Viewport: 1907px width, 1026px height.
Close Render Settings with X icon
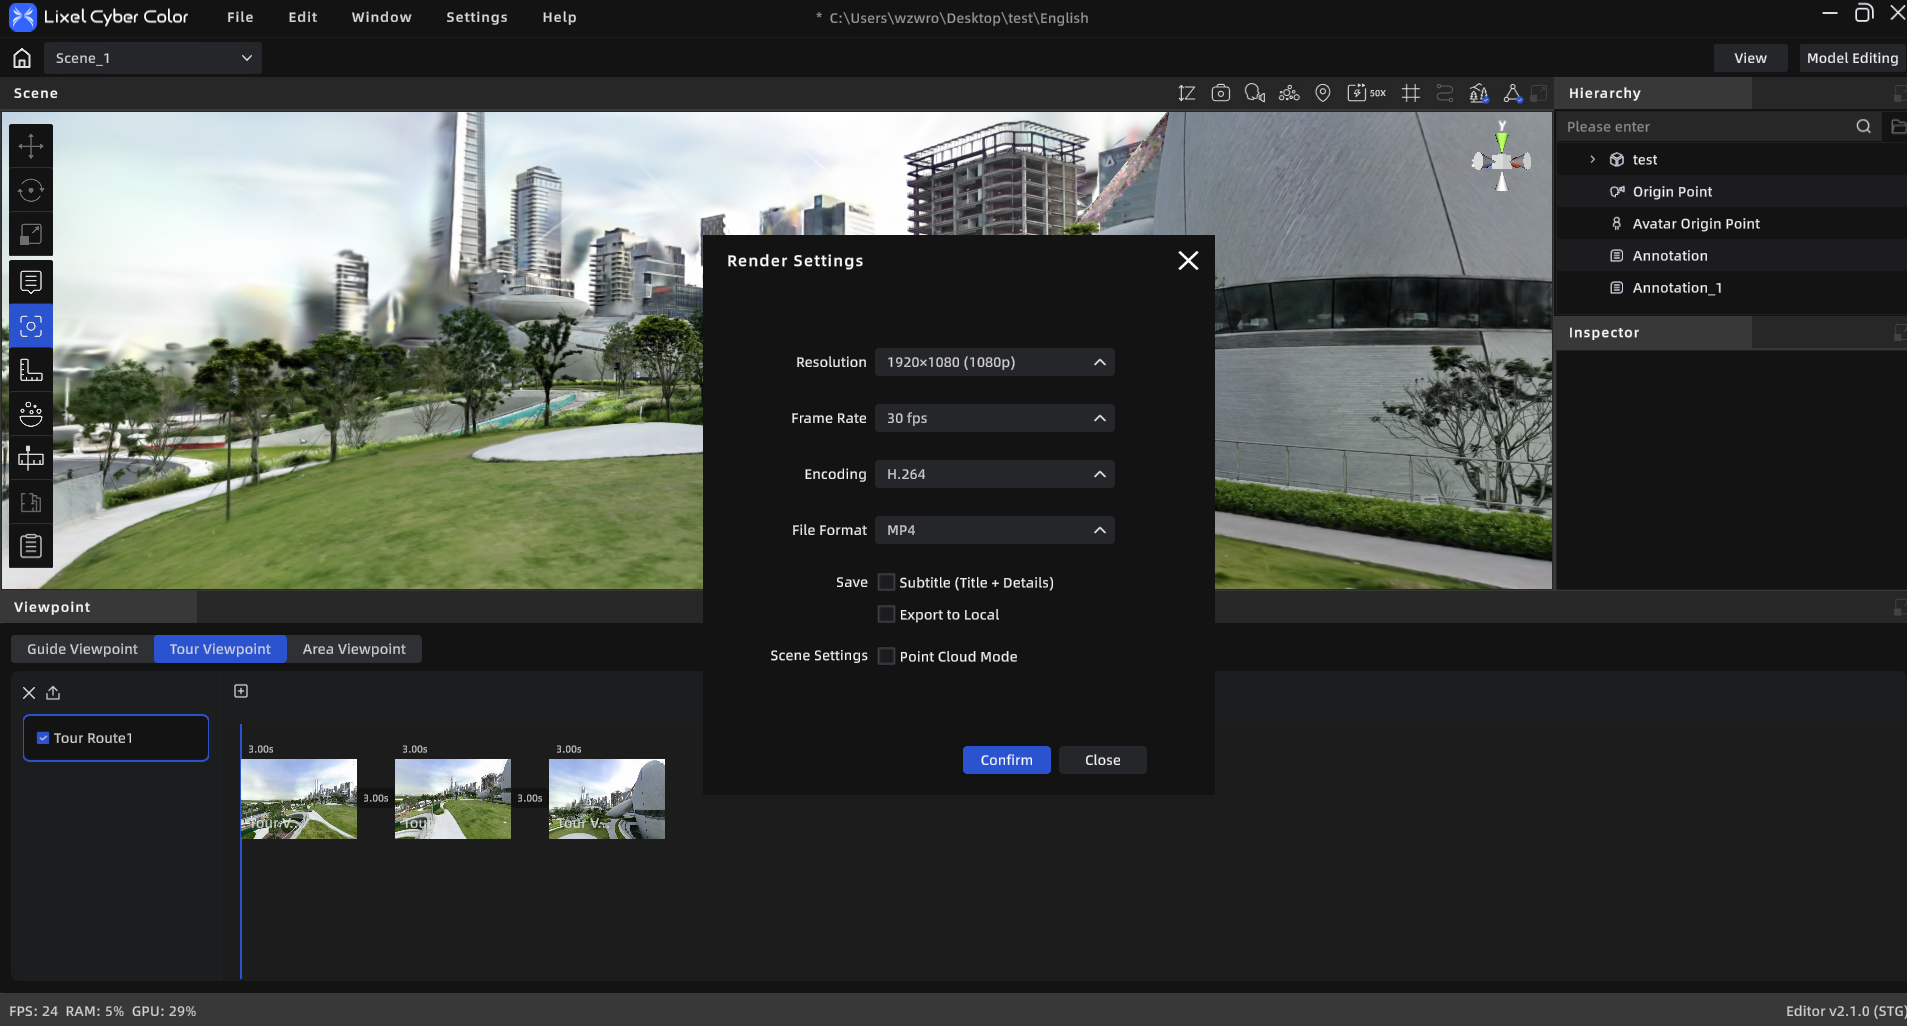tap(1188, 260)
